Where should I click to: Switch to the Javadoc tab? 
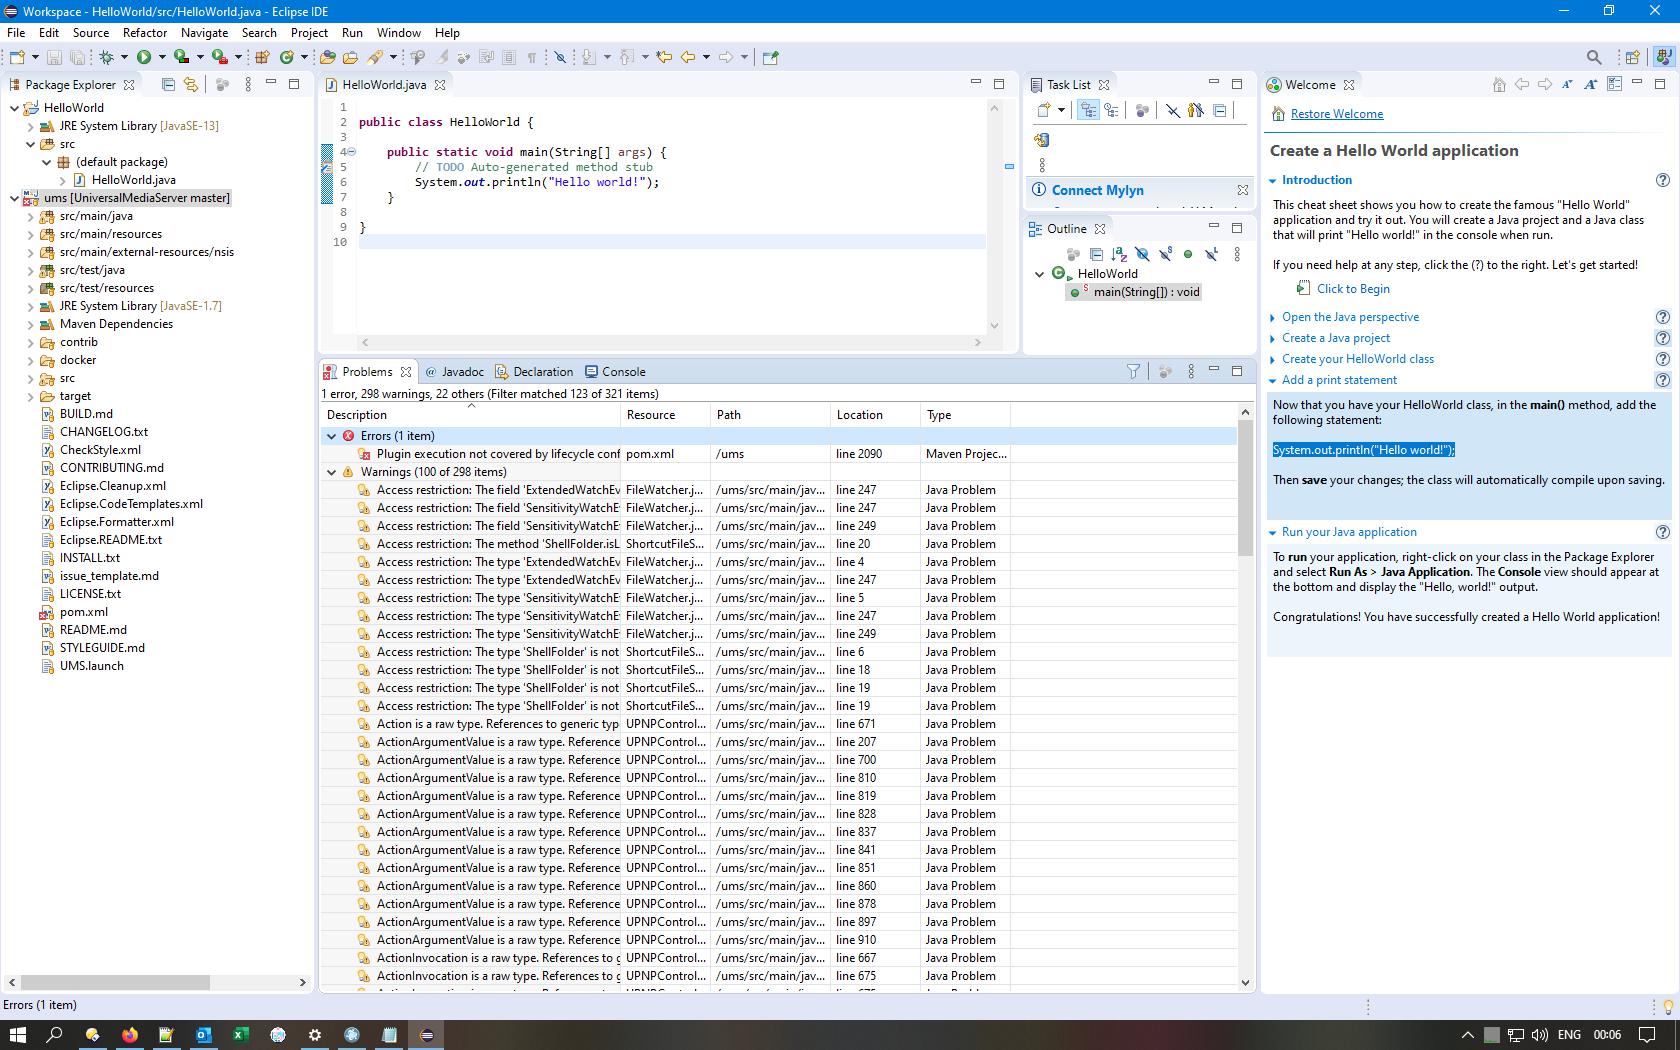(455, 371)
